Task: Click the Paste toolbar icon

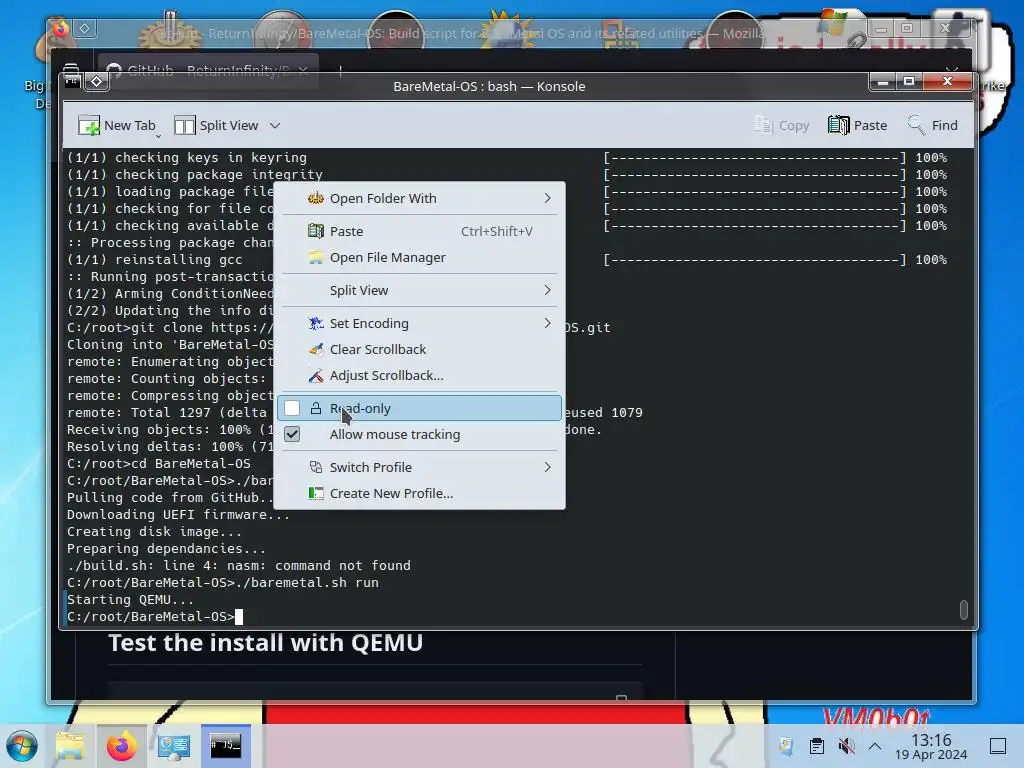Action: click(839, 125)
